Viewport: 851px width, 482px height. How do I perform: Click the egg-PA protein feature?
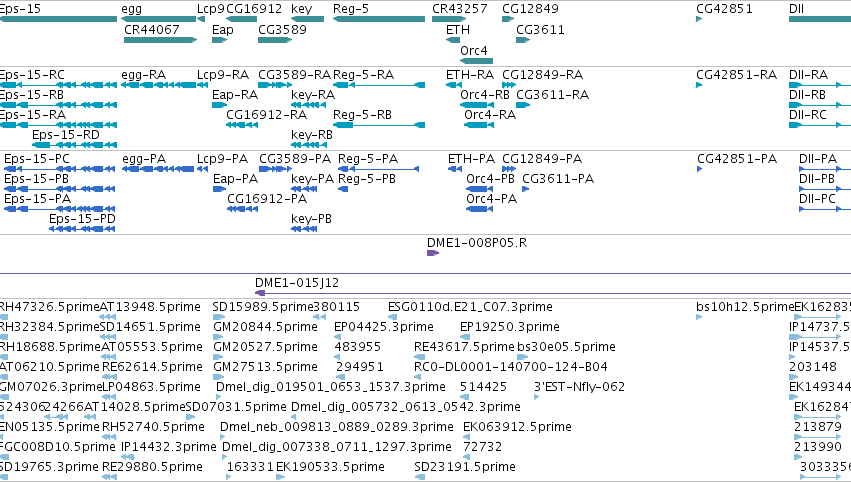tap(158, 169)
